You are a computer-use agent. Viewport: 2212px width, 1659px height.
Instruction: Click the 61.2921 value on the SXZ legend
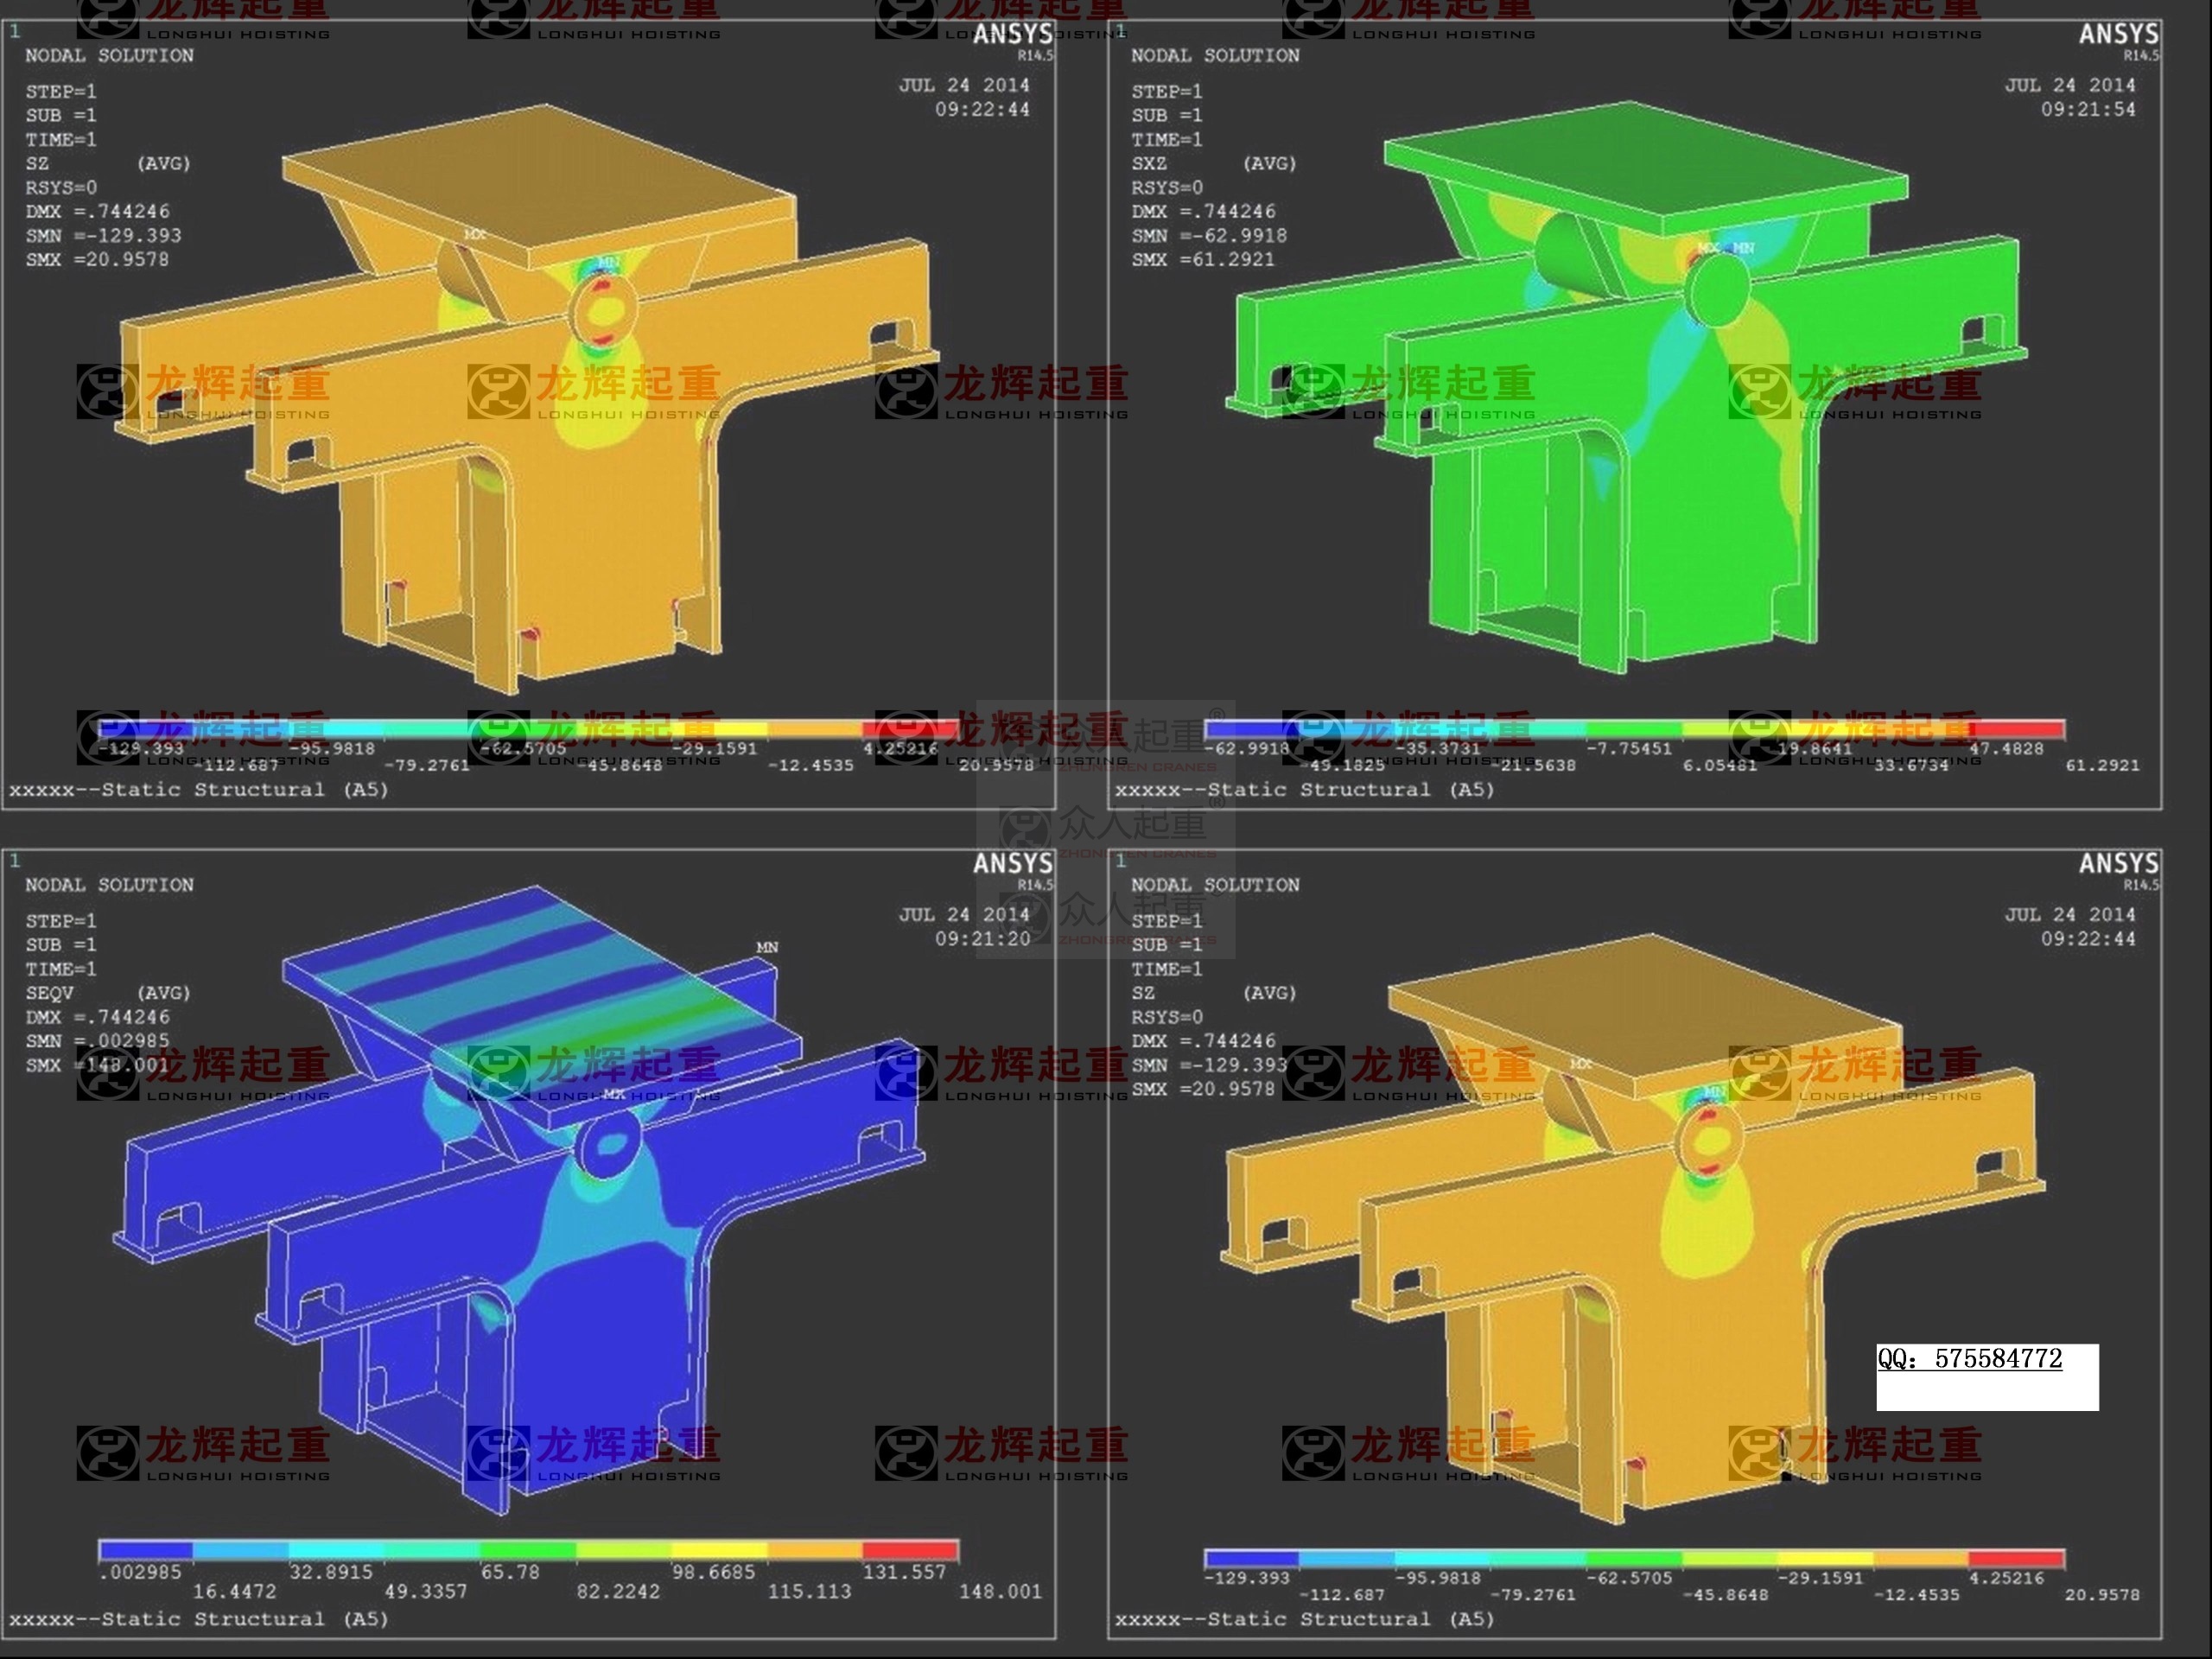pyautogui.click(x=2102, y=765)
